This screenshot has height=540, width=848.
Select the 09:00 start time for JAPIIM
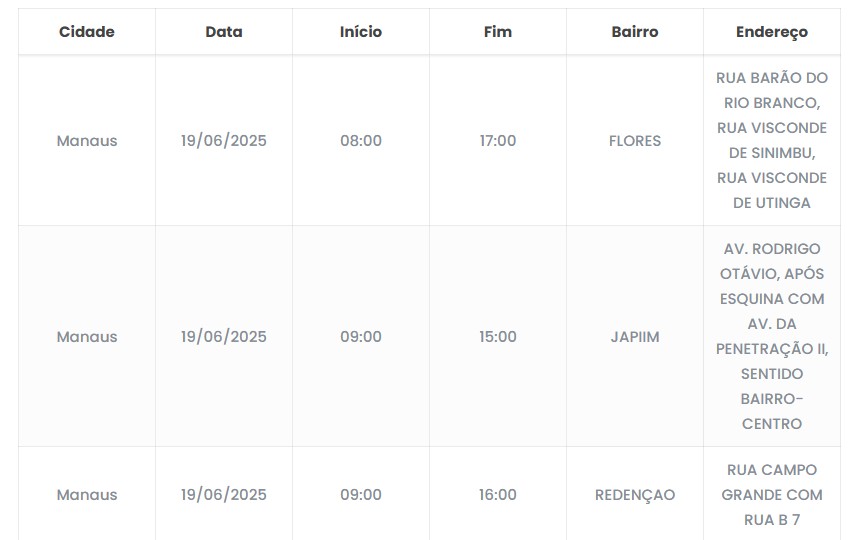pyautogui.click(x=361, y=337)
